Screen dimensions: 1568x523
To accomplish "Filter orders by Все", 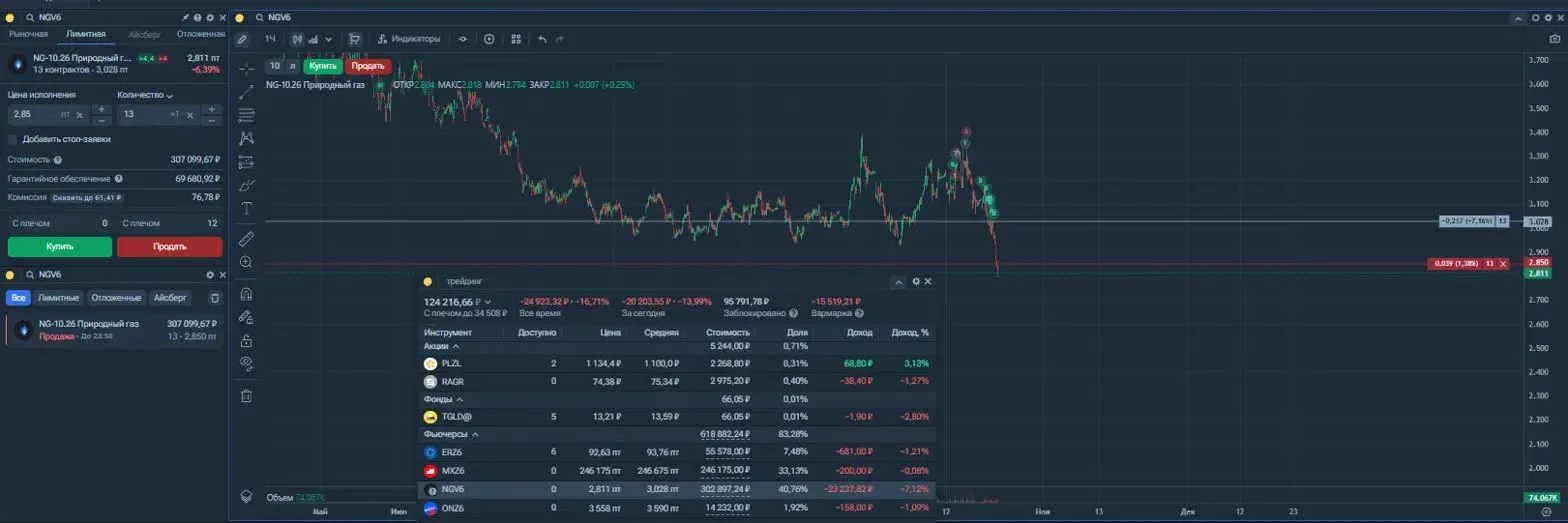I will [x=18, y=298].
